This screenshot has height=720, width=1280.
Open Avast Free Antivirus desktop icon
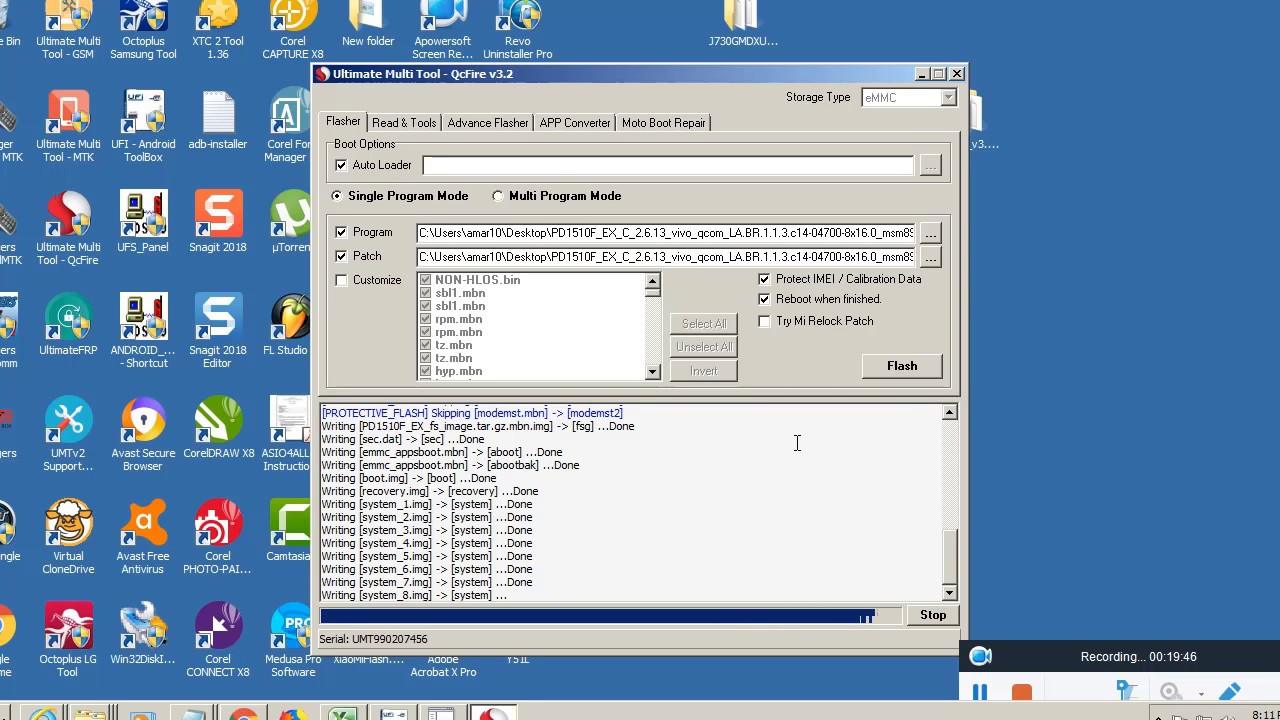pyautogui.click(x=143, y=539)
